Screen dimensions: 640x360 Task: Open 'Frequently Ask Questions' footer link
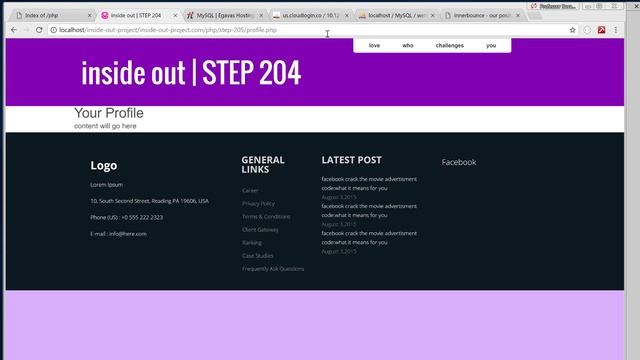pyautogui.click(x=273, y=269)
